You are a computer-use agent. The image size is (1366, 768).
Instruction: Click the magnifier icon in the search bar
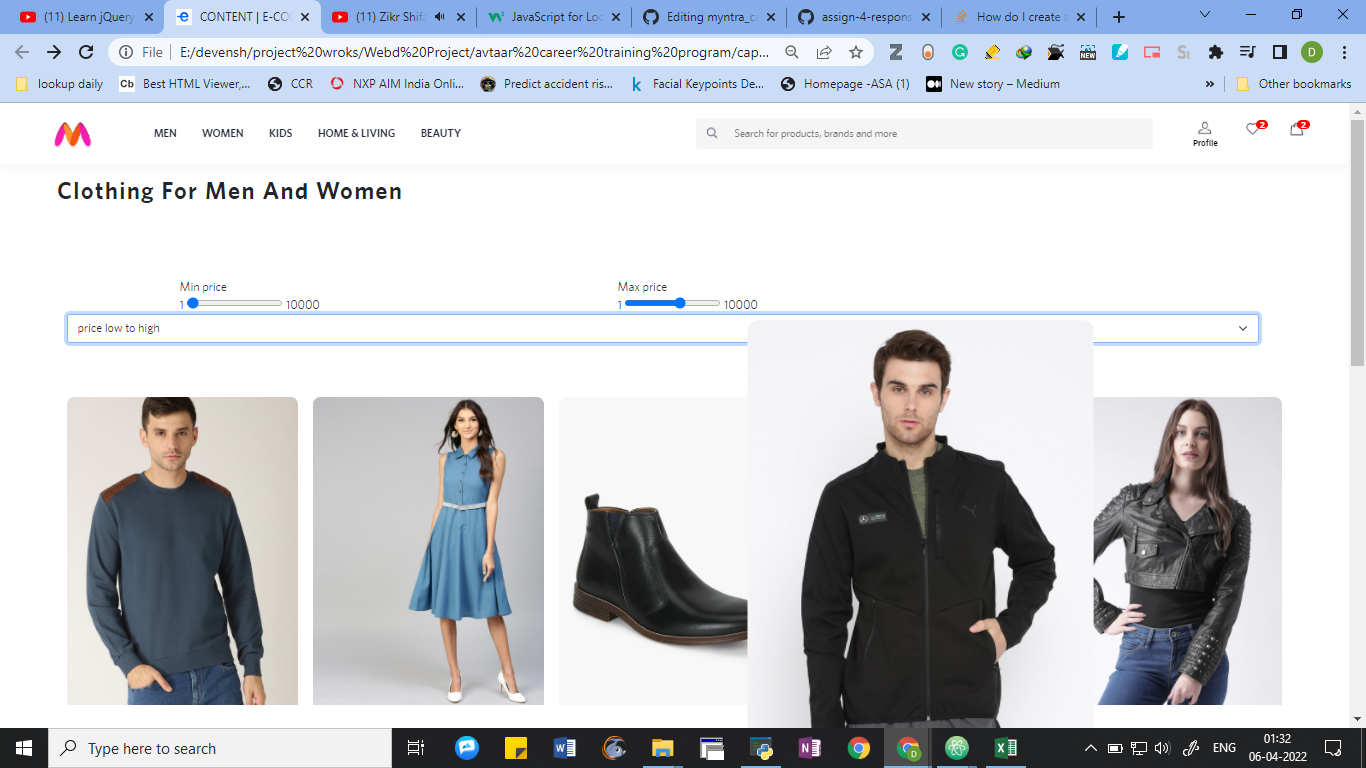click(x=711, y=132)
